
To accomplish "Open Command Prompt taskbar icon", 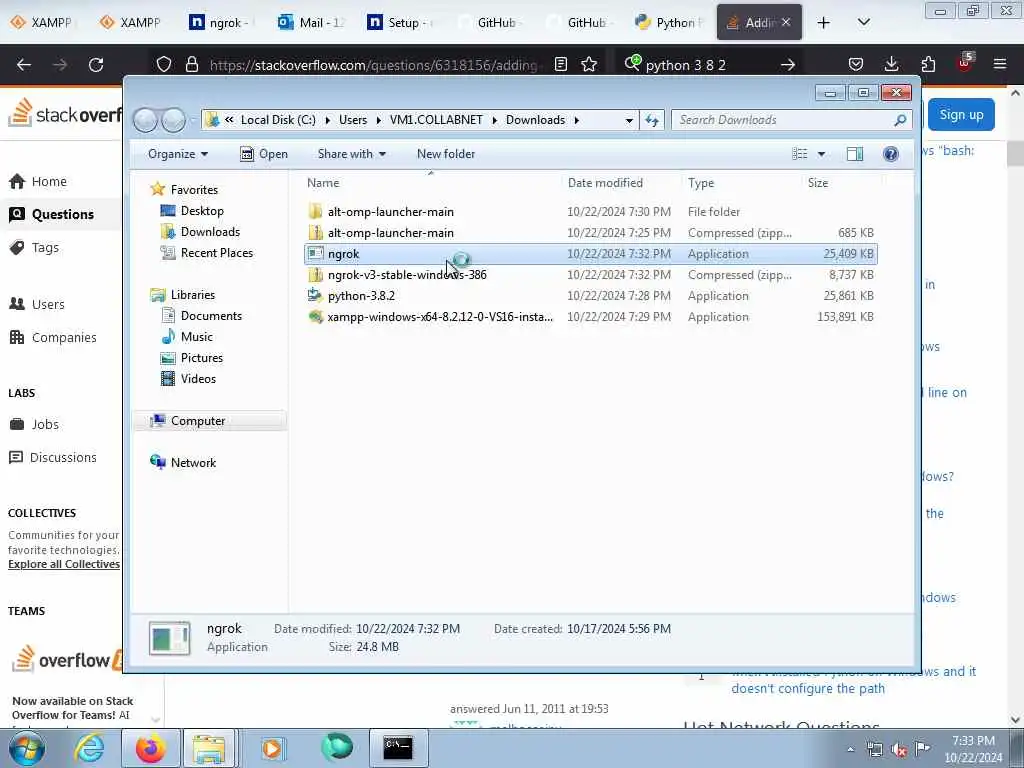I will click(398, 748).
